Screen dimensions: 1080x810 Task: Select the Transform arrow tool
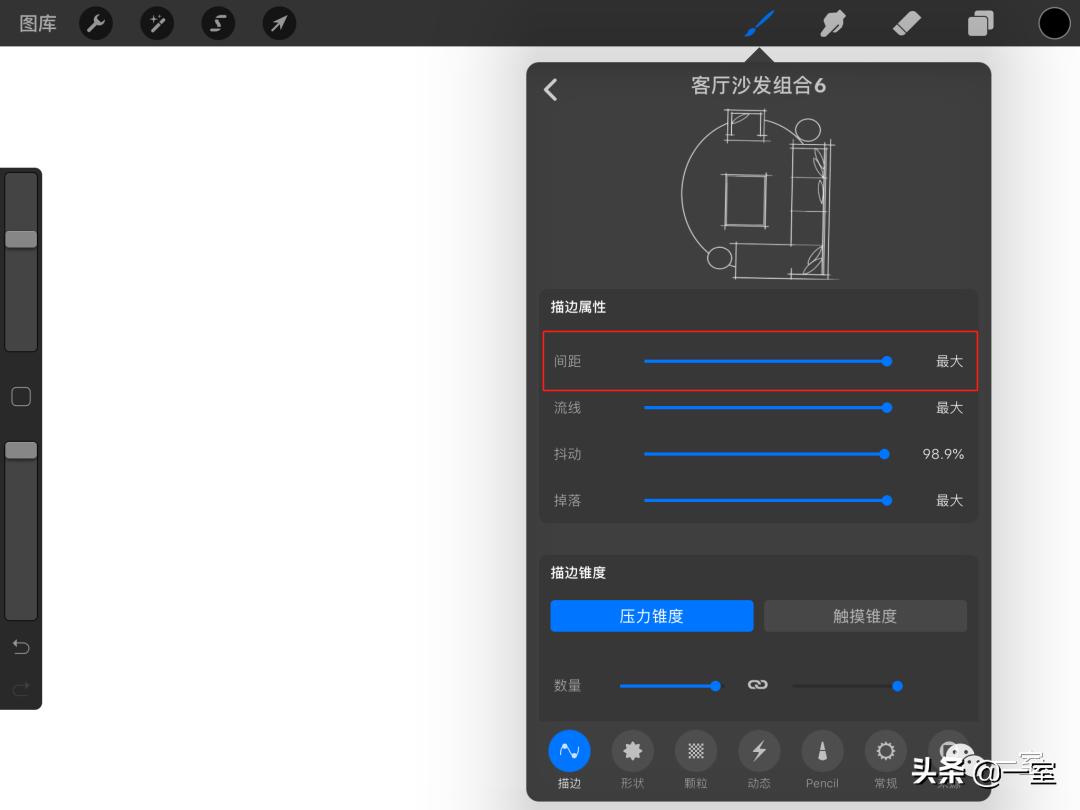[279, 23]
